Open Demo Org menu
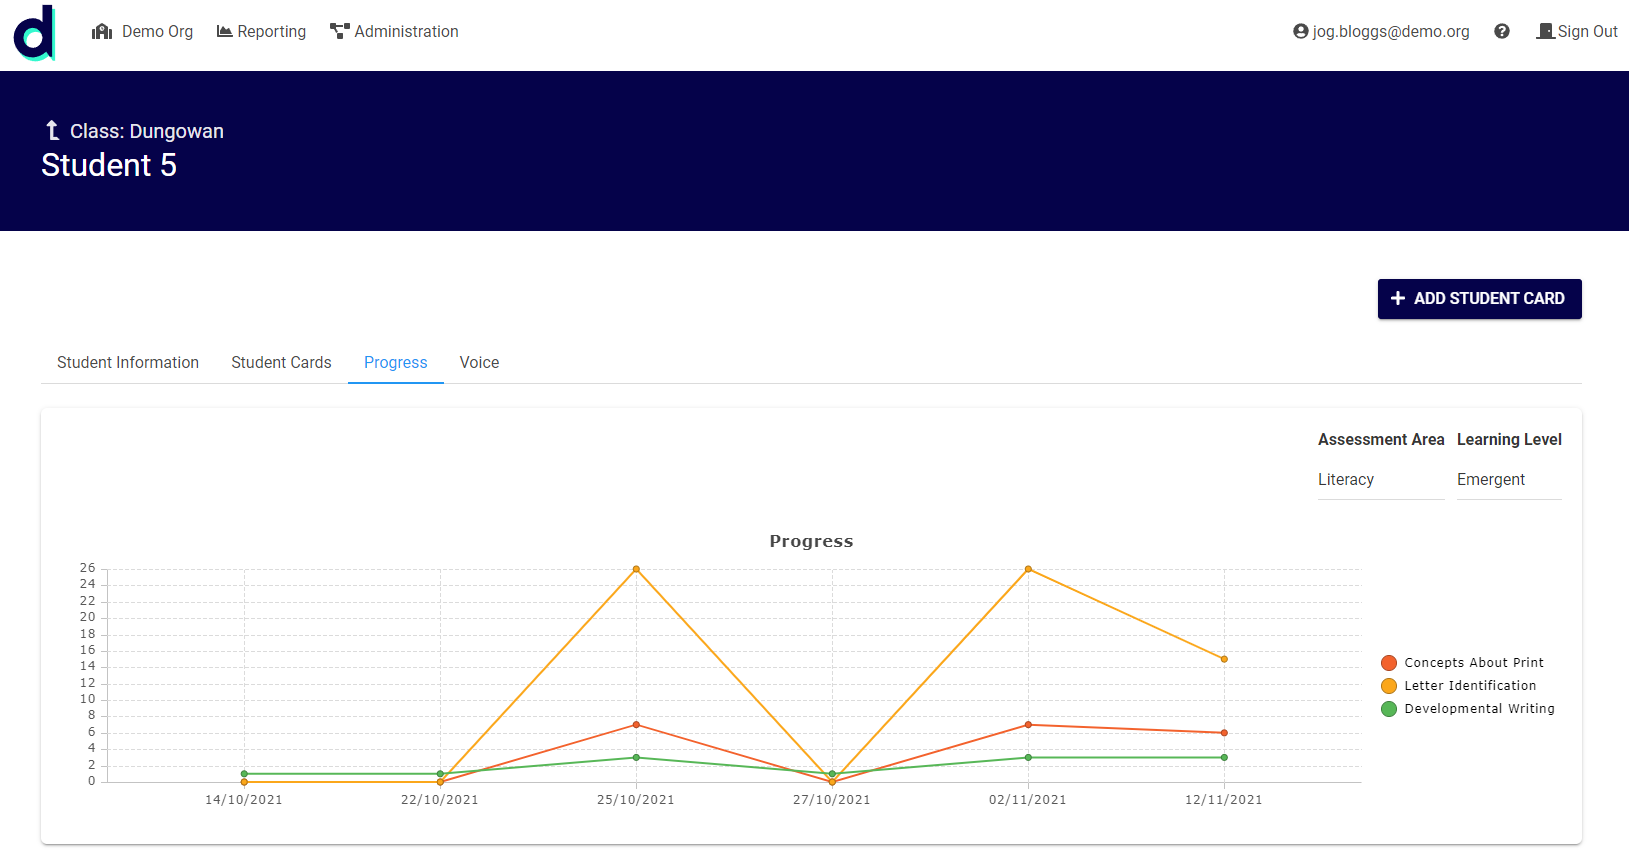1629x855 pixels. 143,32
